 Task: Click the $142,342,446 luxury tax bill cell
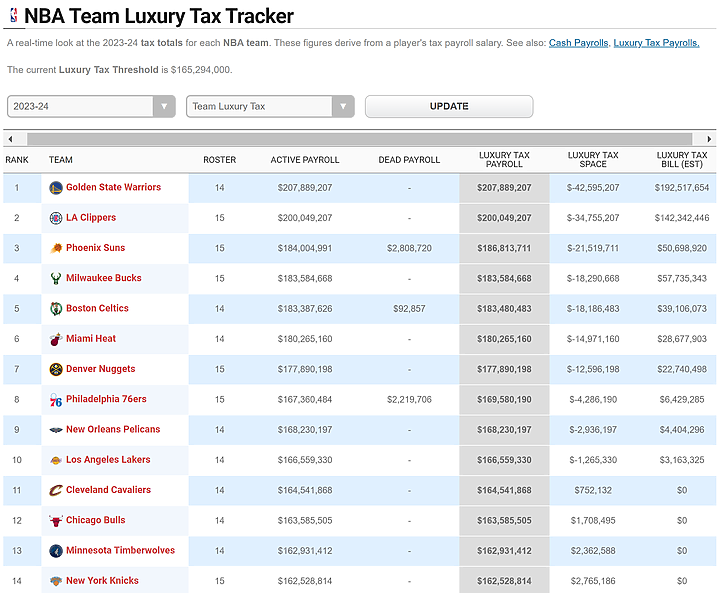point(682,218)
